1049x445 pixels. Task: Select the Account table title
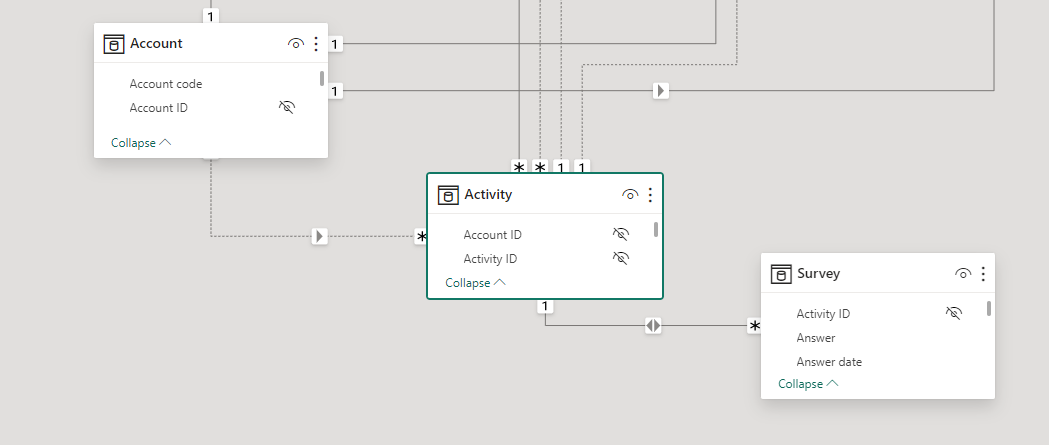[156, 43]
